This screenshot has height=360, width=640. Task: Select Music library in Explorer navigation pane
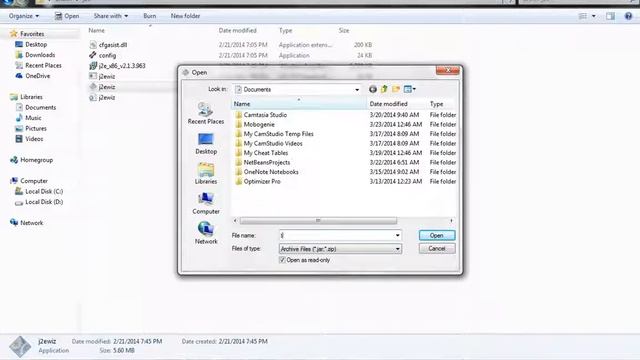pyautogui.click(x=29, y=118)
